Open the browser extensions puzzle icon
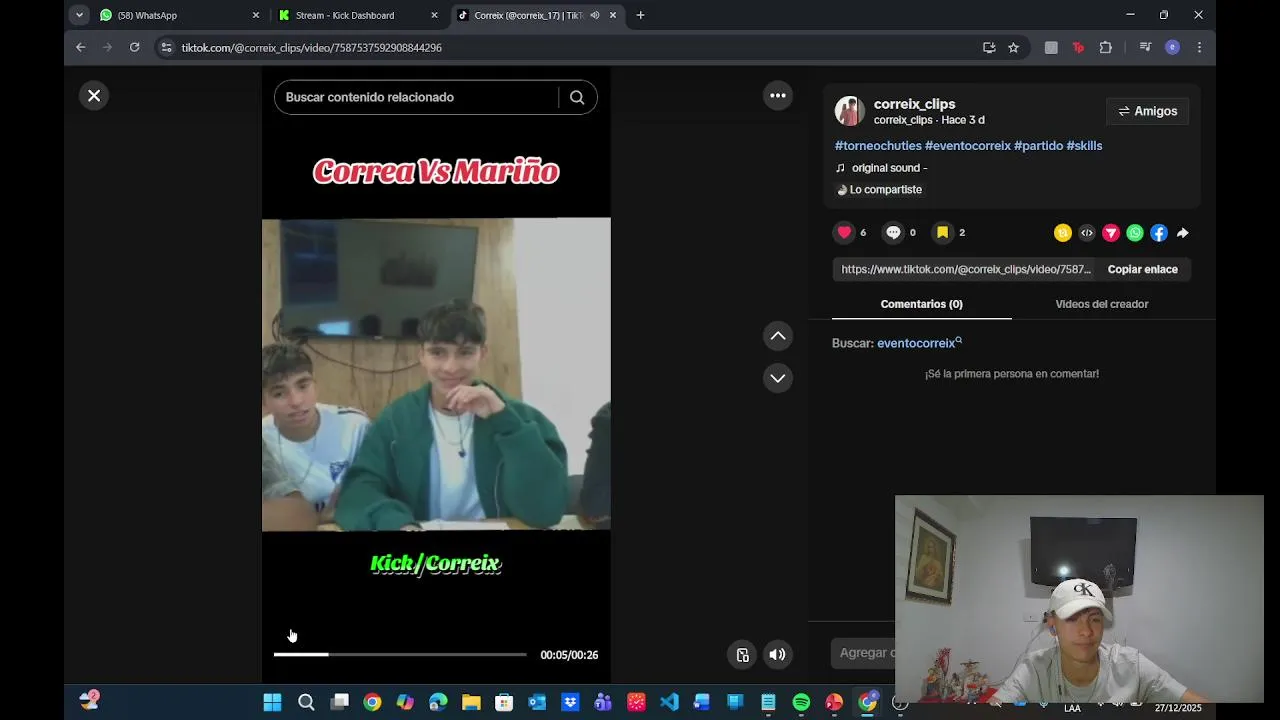1280x720 pixels. [1105, 47]
